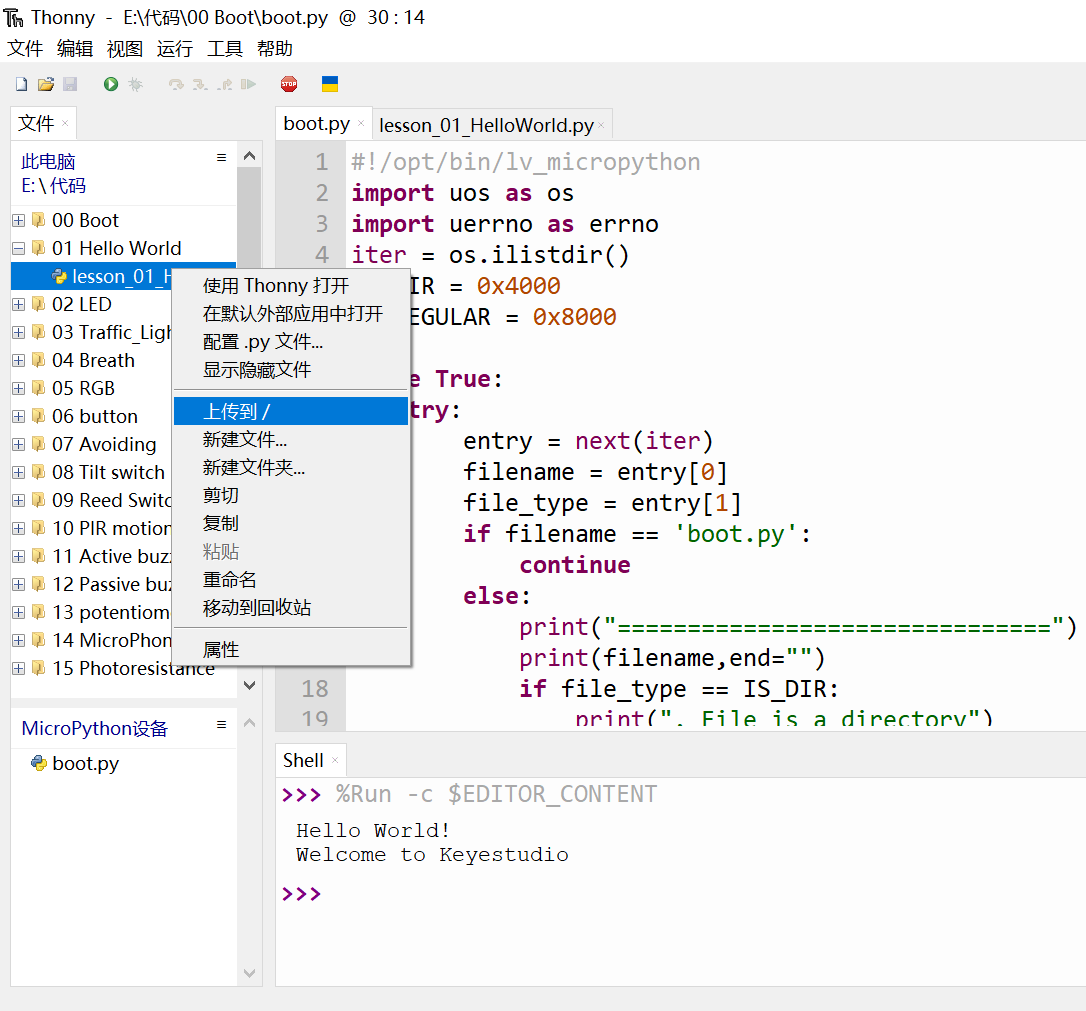Choose 新建文件夹... in context menu
This screenshot has height=1011, width=1086.
tap(291, 467)
